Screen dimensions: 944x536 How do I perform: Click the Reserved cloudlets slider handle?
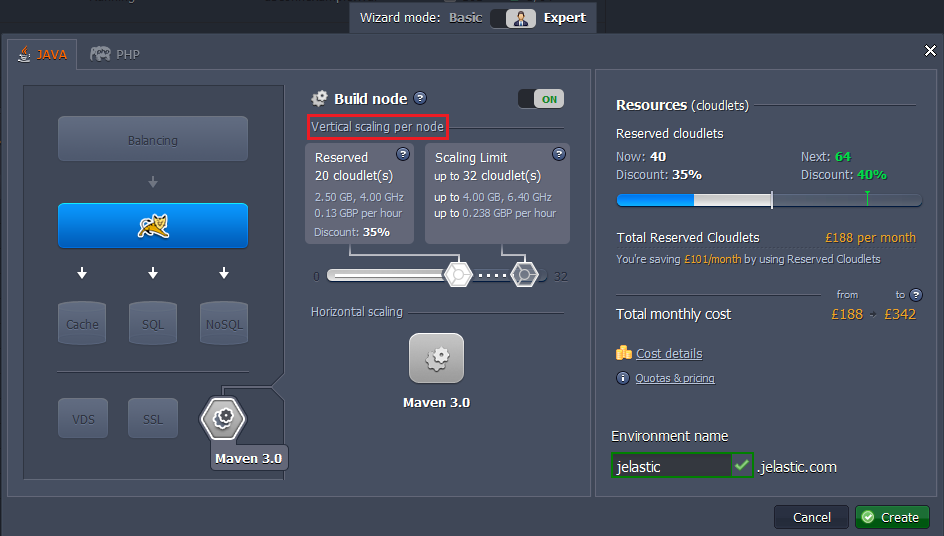pos(458,275)
